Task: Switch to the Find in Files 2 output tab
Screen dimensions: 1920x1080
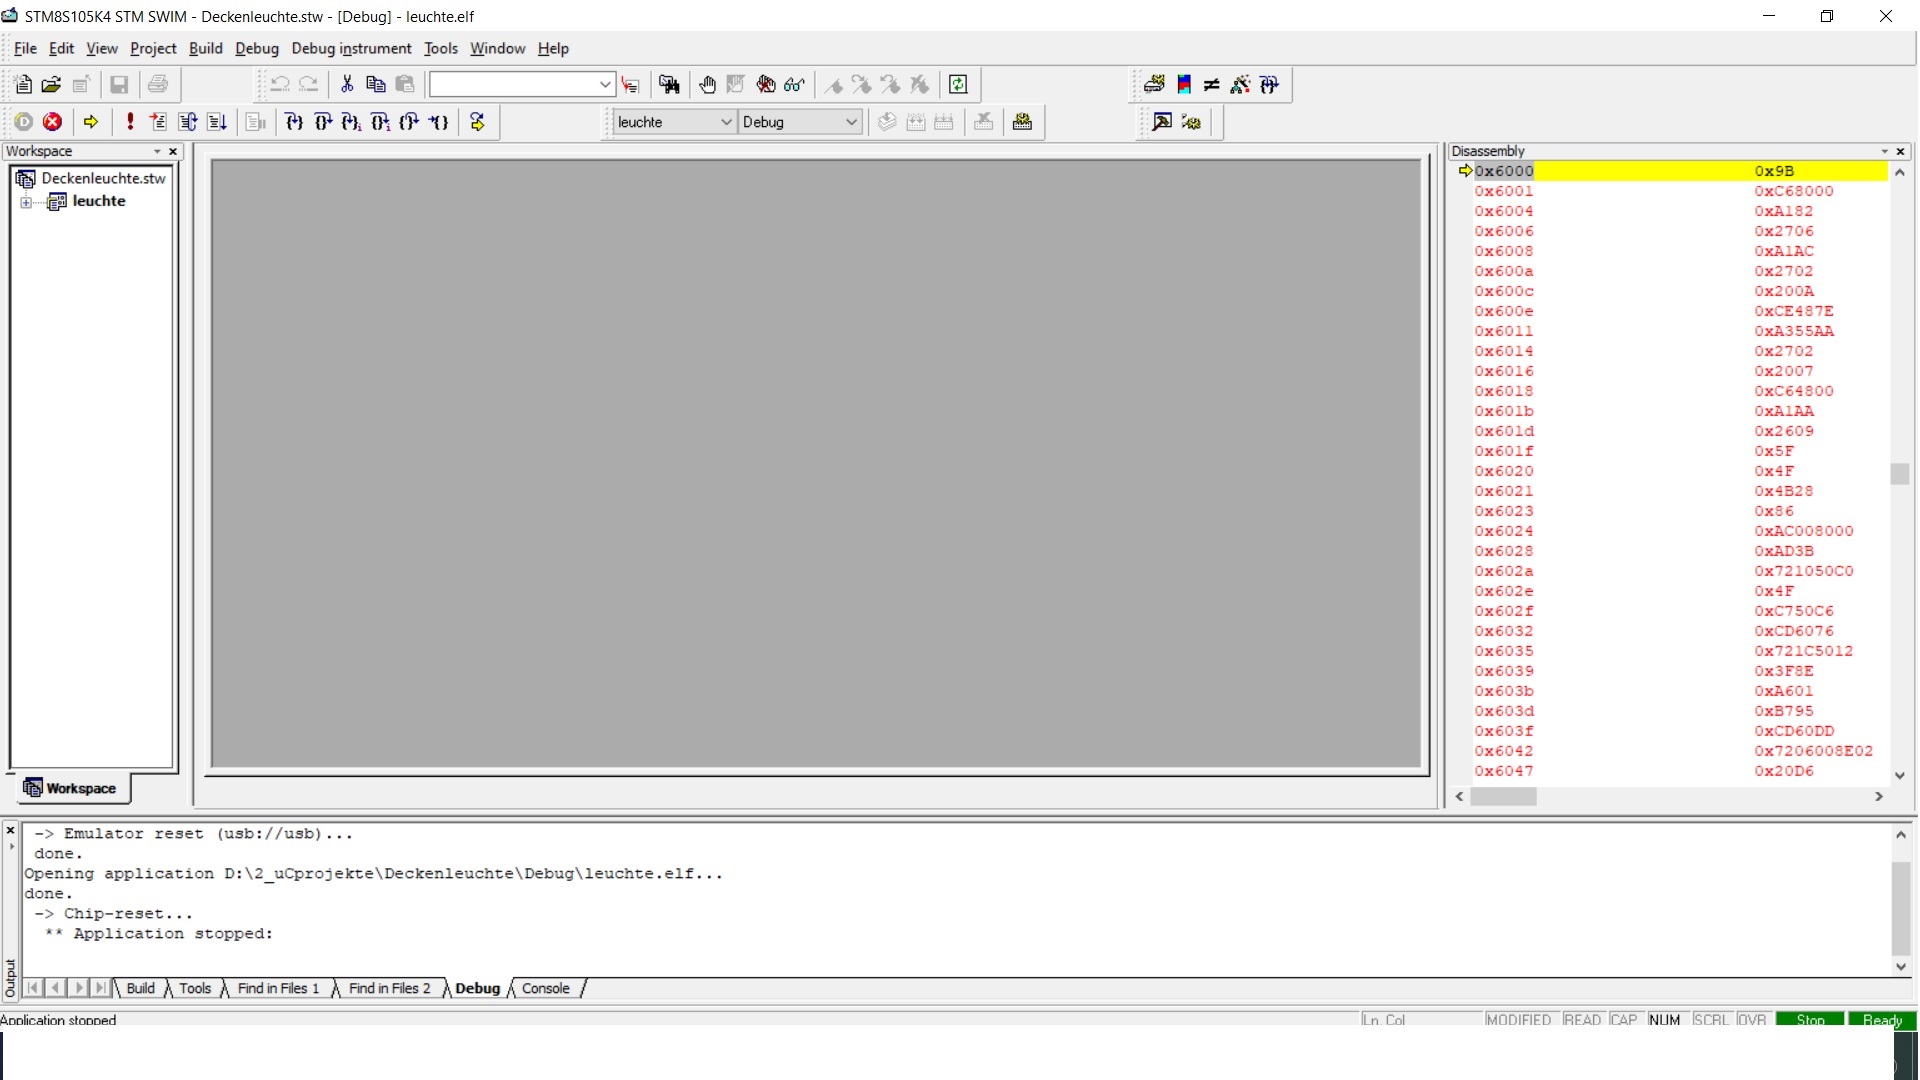Action: 388,988
